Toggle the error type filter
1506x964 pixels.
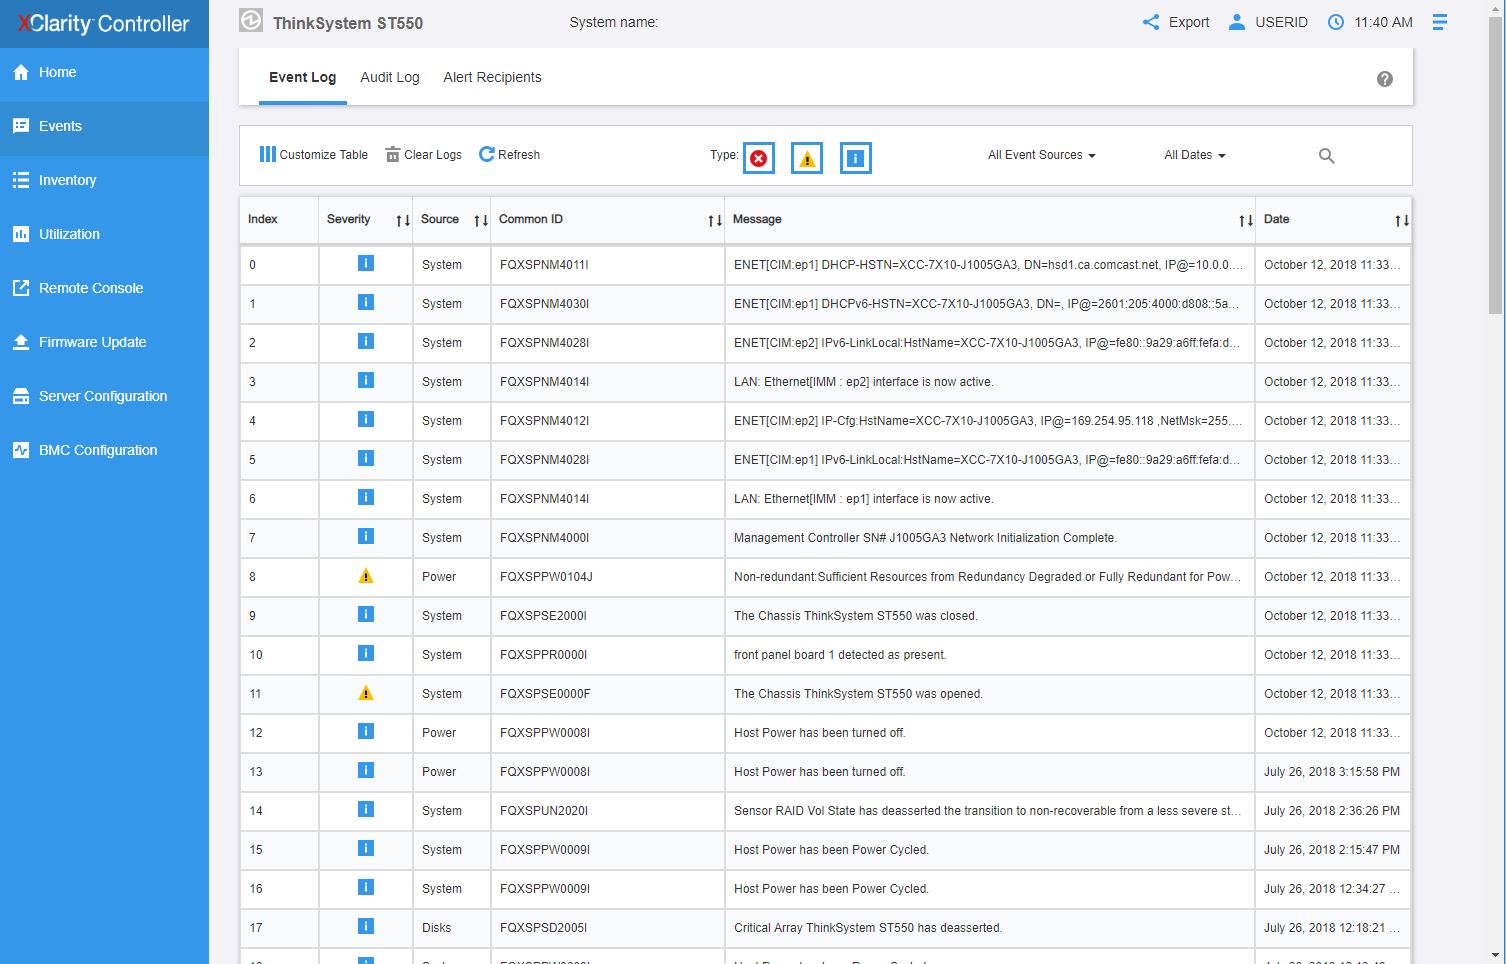[x=758, y=158]
